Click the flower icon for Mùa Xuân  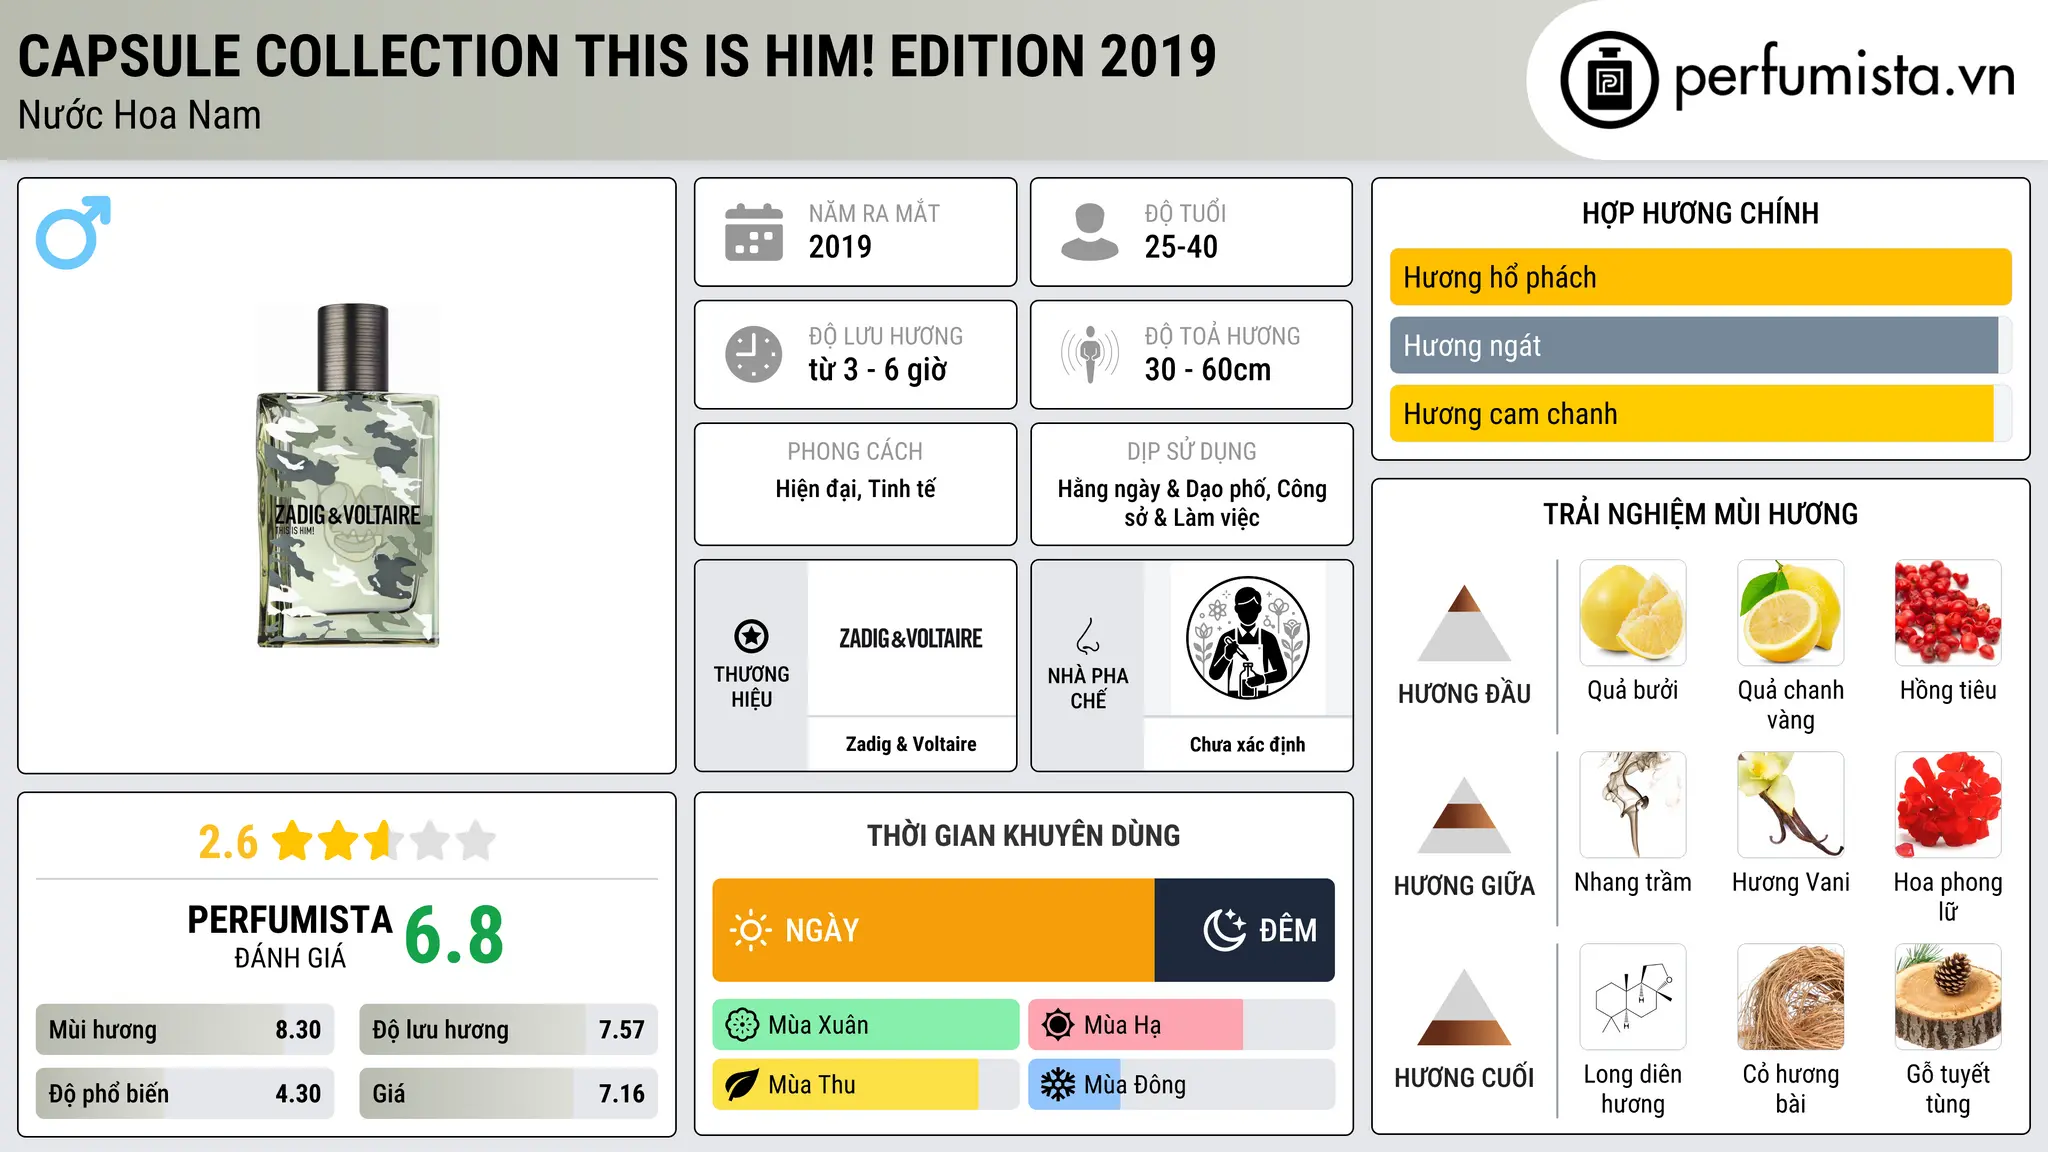click(742, 1025)
